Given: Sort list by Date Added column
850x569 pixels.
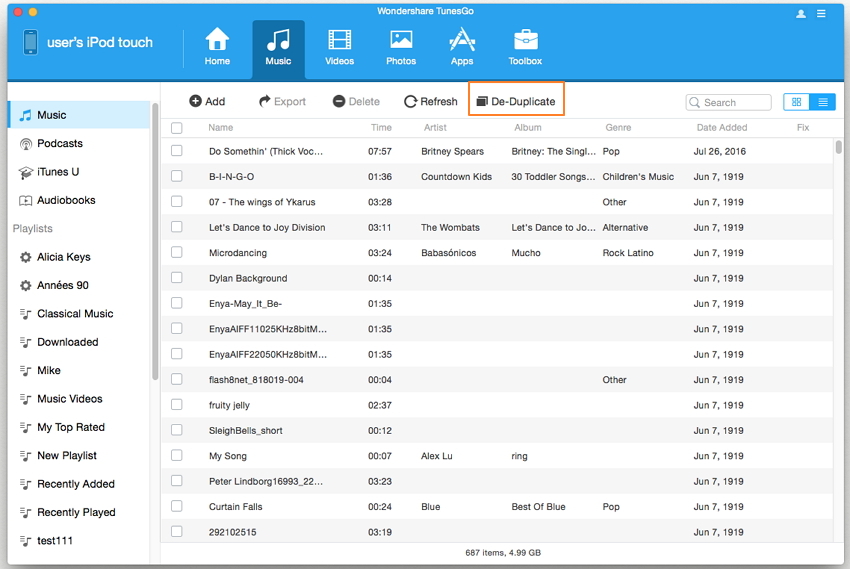Looking at the screenshot, I should 722,128.
